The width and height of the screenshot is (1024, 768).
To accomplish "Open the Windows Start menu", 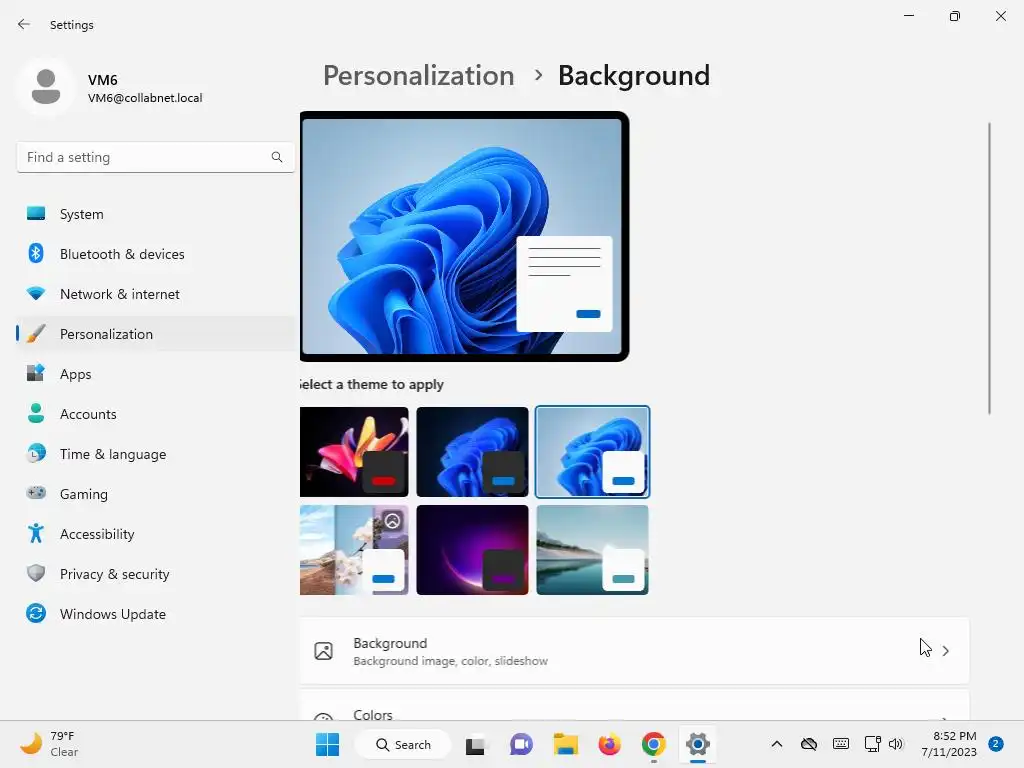I will tap(327, 744).
